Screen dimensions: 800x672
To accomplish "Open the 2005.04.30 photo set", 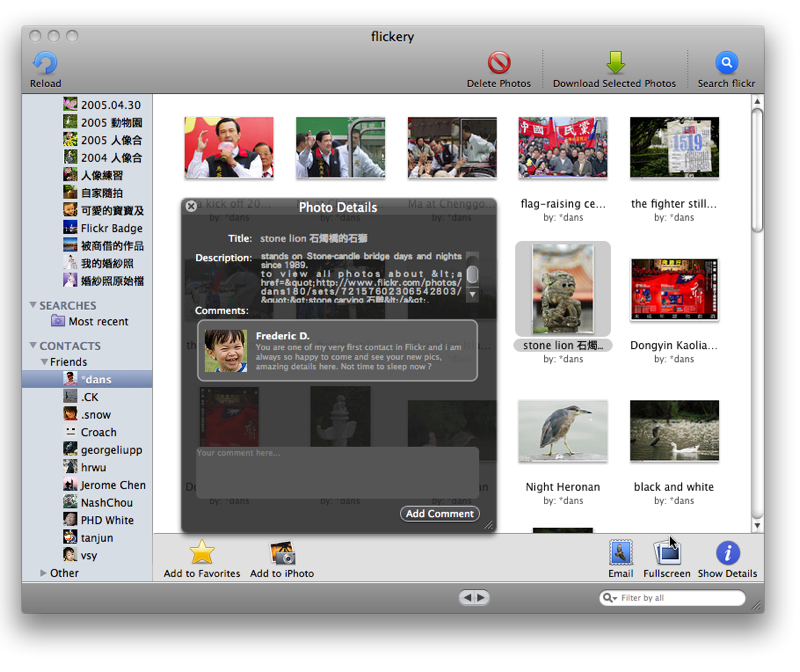I will click(87, 105).
